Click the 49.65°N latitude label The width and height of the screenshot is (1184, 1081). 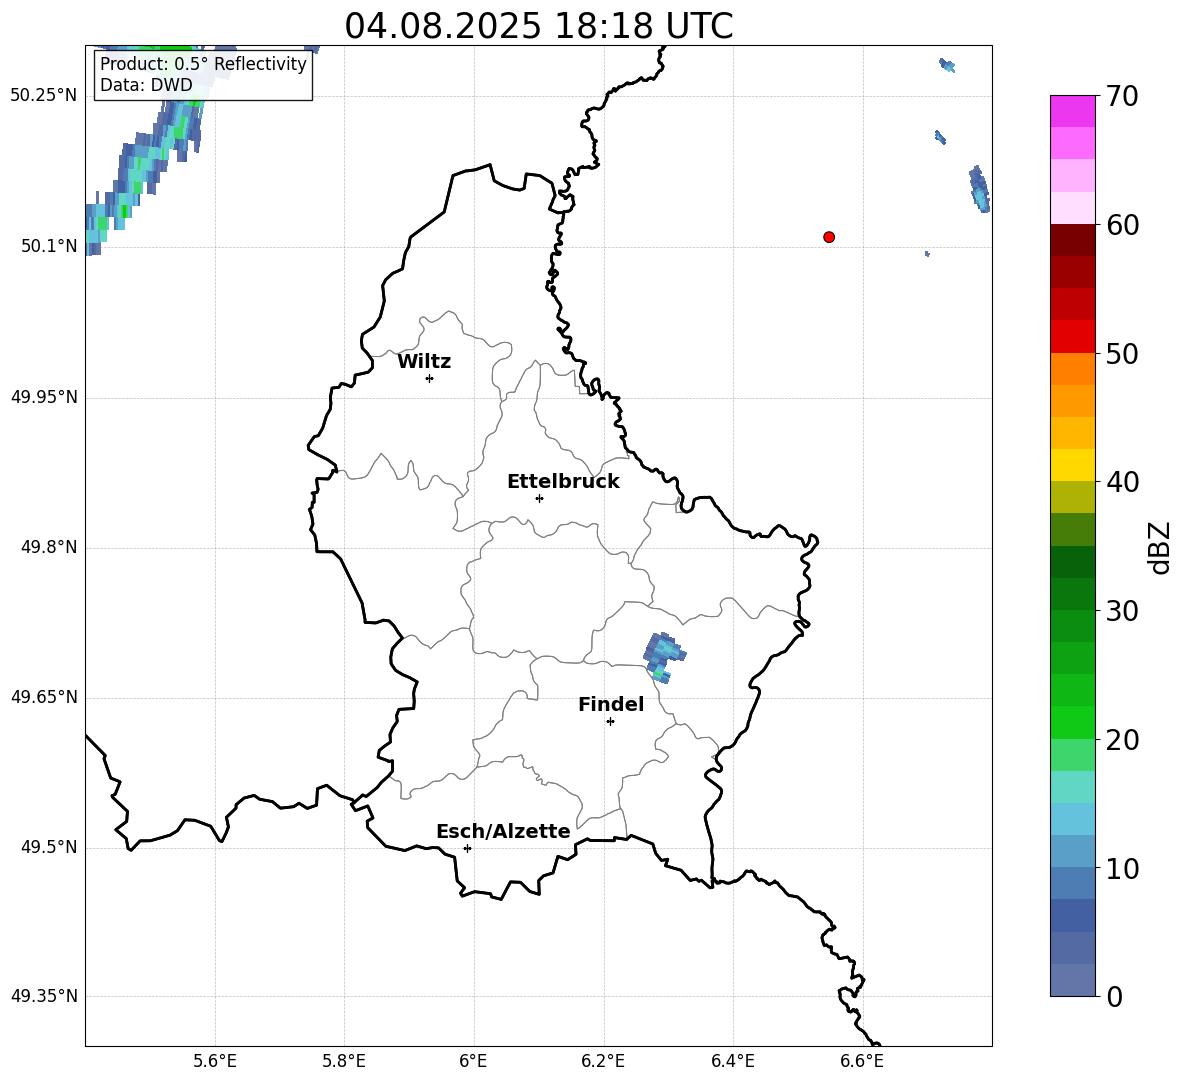point(44,697)
